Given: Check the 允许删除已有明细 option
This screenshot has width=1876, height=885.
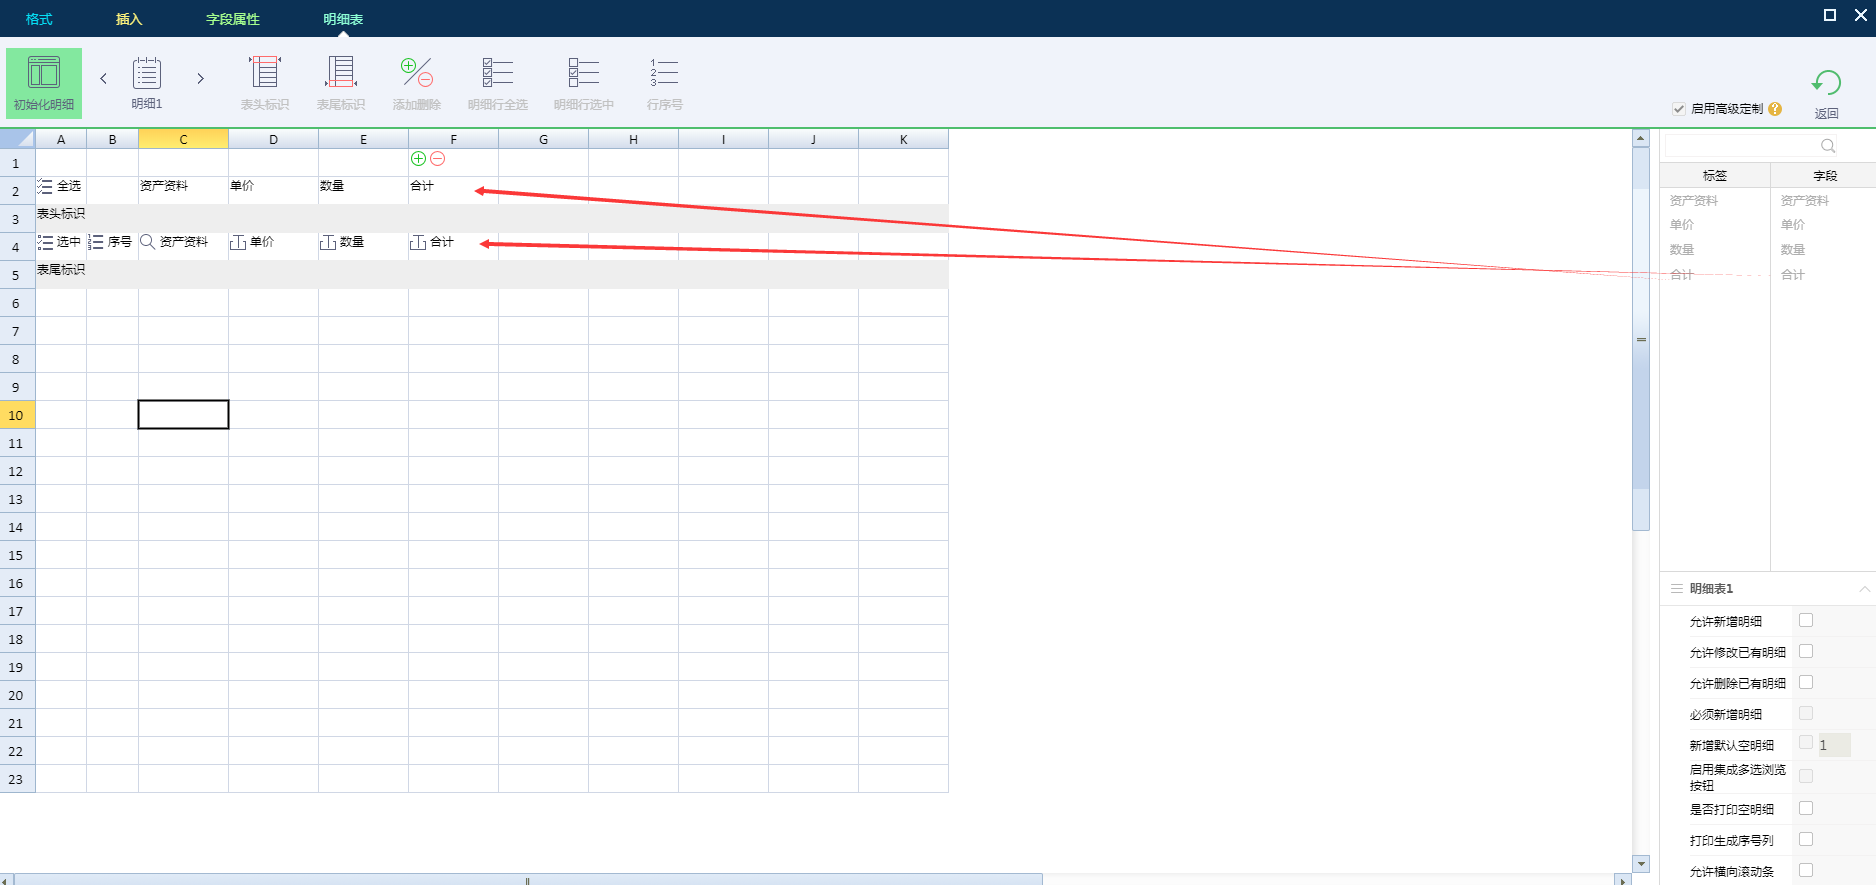Looking at the screenshot, I should pyautogui.click(x=1806, y=683).
